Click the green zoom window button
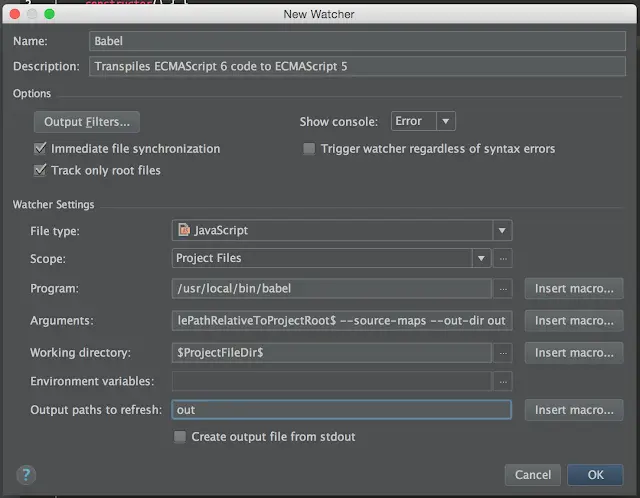The width and height of the screenshot is (640, 498). point(49,14)
